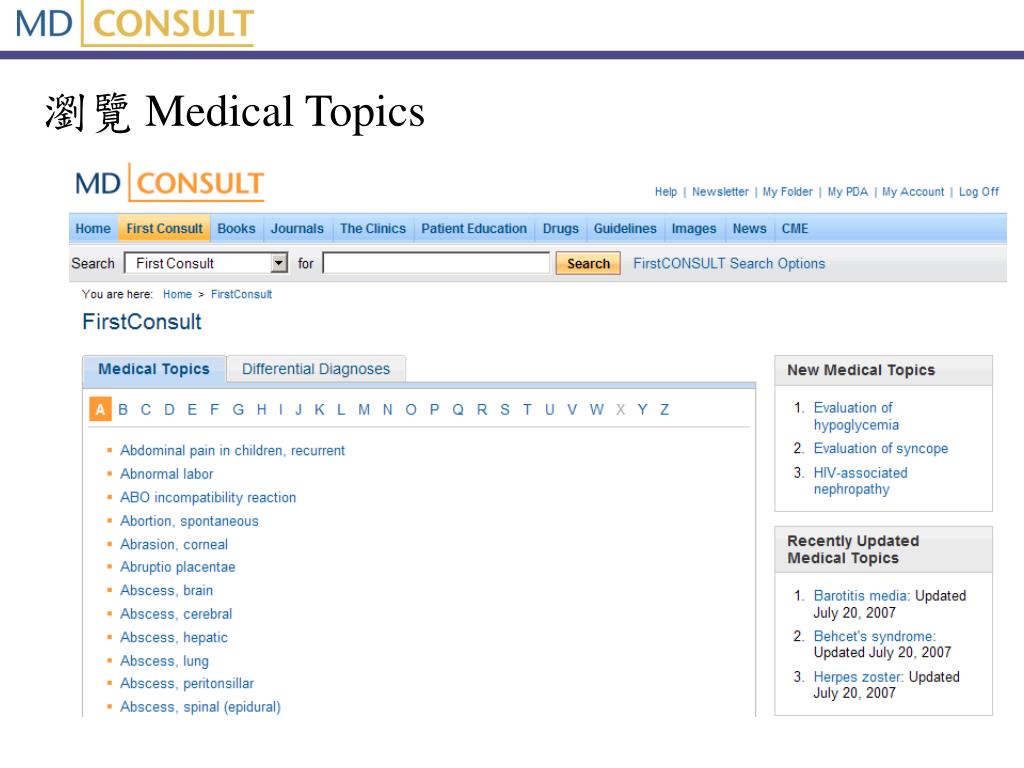
Task: Open Abscess, peritonsillar topic
Action: (x=187, y=683)
